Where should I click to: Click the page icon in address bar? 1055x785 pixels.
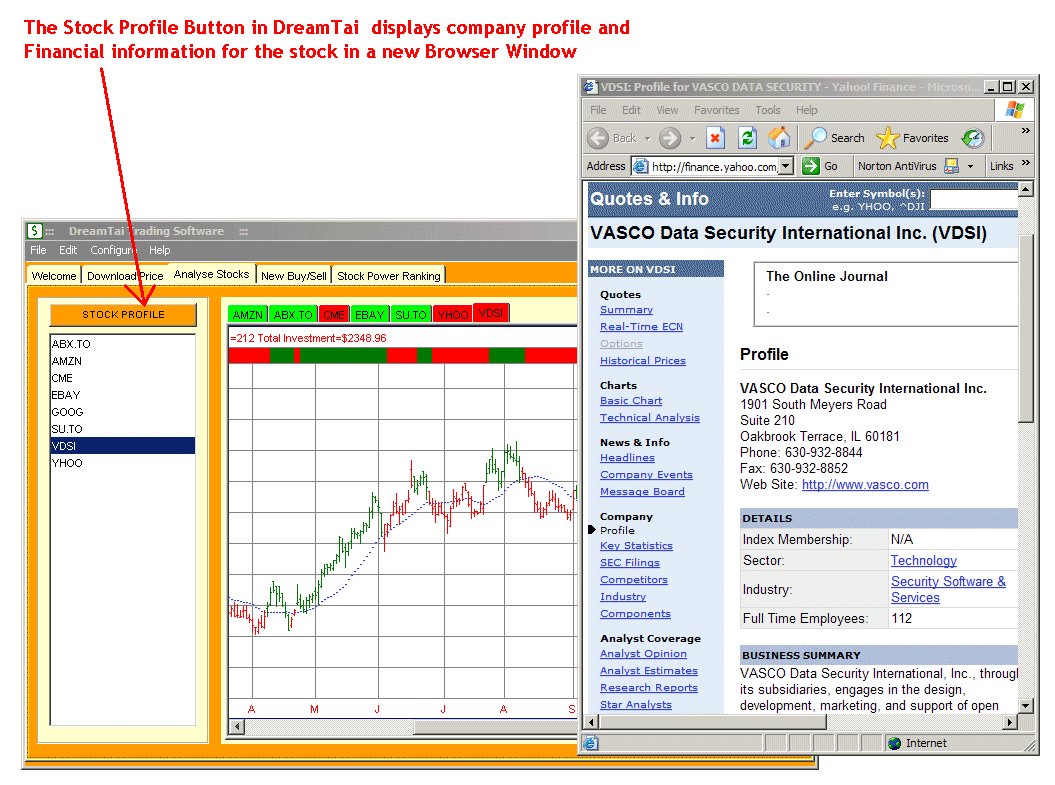pos(641,166)
